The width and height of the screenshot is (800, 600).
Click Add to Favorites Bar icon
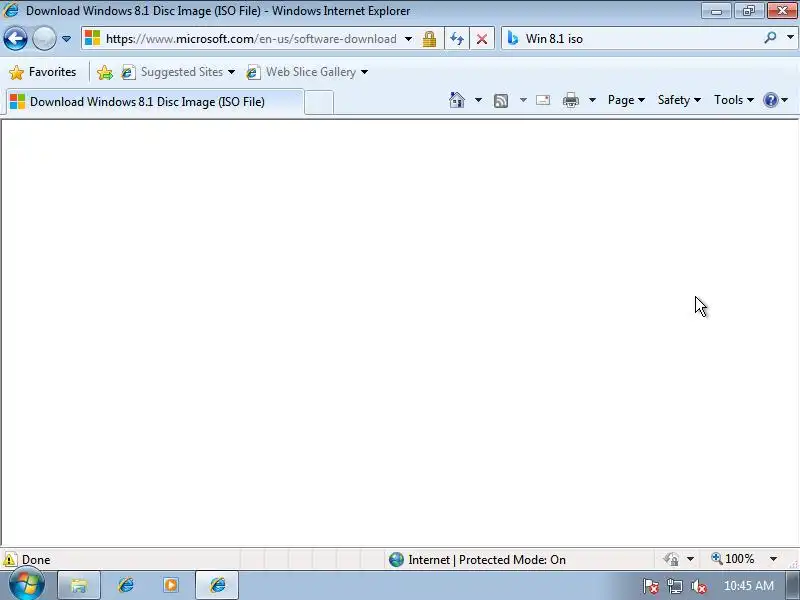pyautogui.click(x=105, y=72)
